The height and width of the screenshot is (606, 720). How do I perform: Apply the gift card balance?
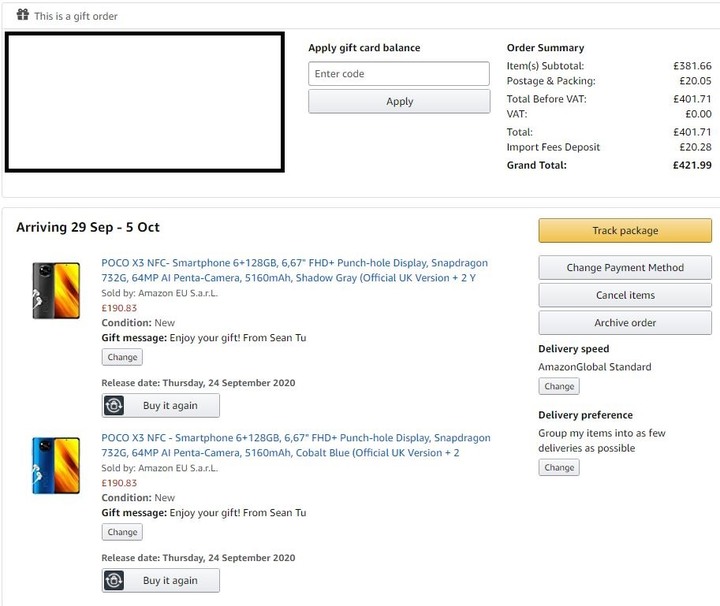[399, 101]
